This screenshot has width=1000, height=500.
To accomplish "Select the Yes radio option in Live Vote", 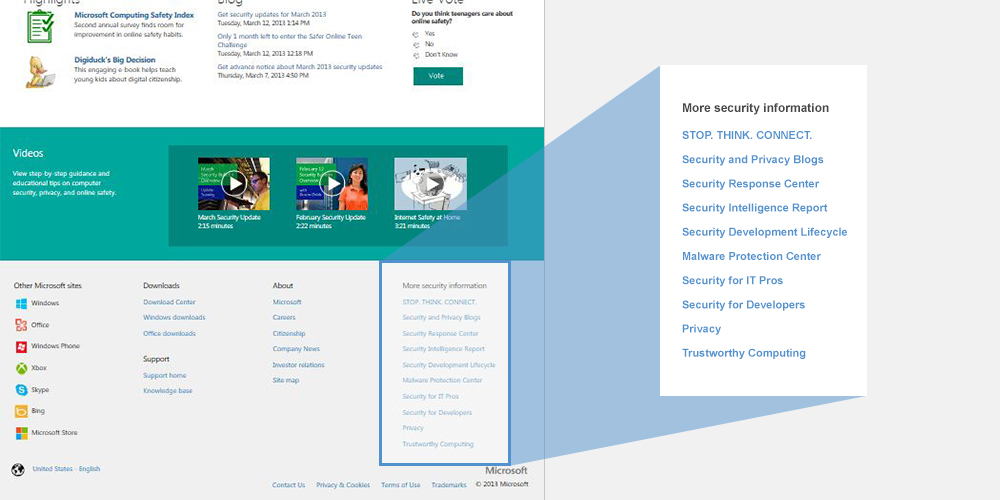I will 416,34.
